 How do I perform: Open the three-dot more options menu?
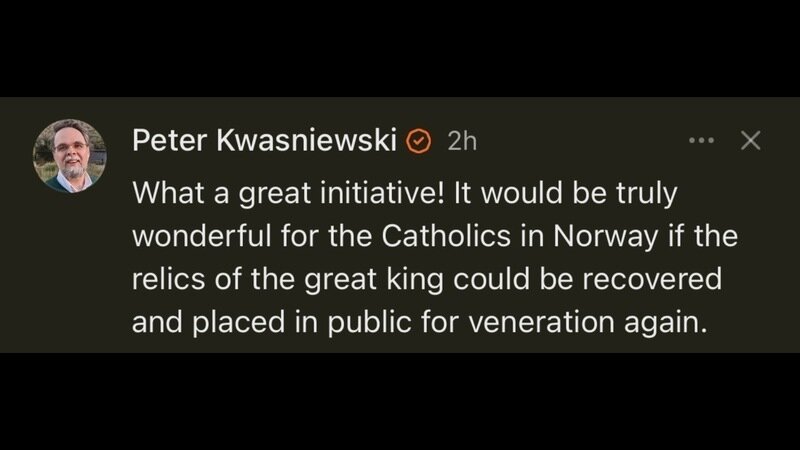(x=703, y=141)
